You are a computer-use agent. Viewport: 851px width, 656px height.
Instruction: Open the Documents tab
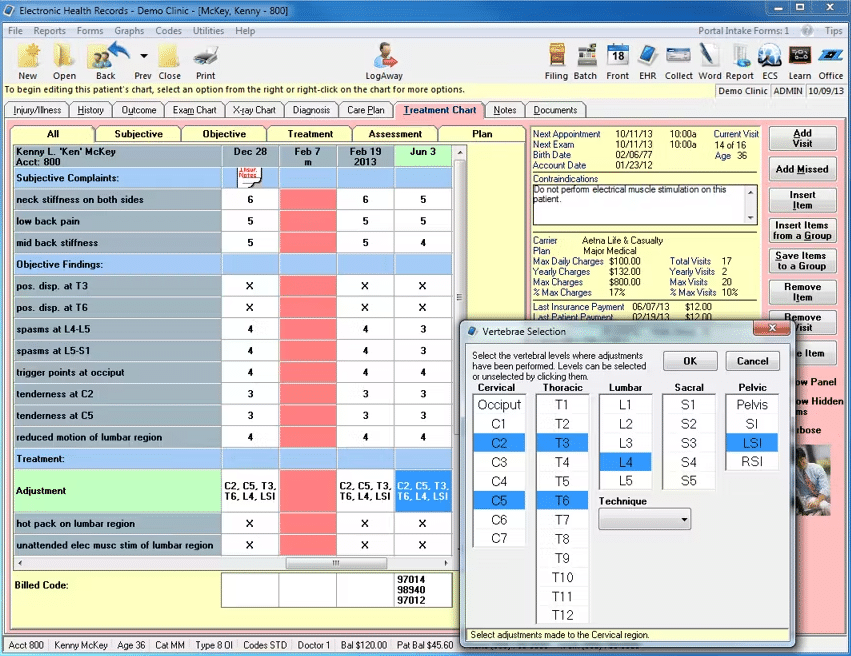click(555, 110)
